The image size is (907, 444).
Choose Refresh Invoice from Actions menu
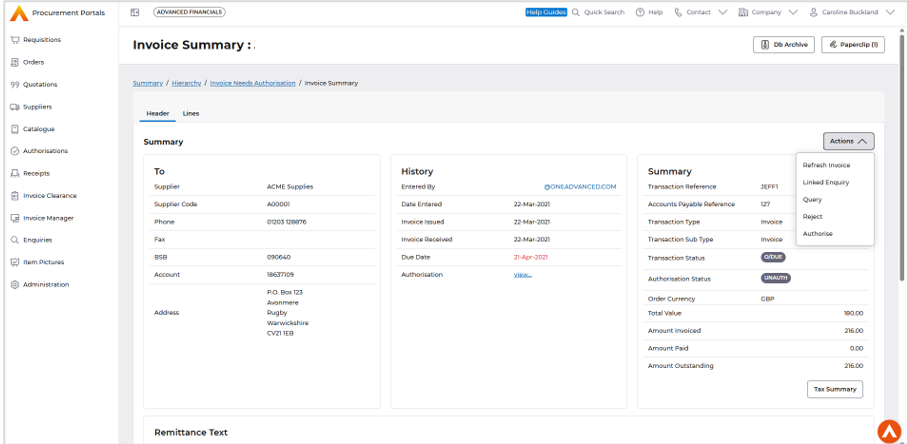[x=826, y=165]
